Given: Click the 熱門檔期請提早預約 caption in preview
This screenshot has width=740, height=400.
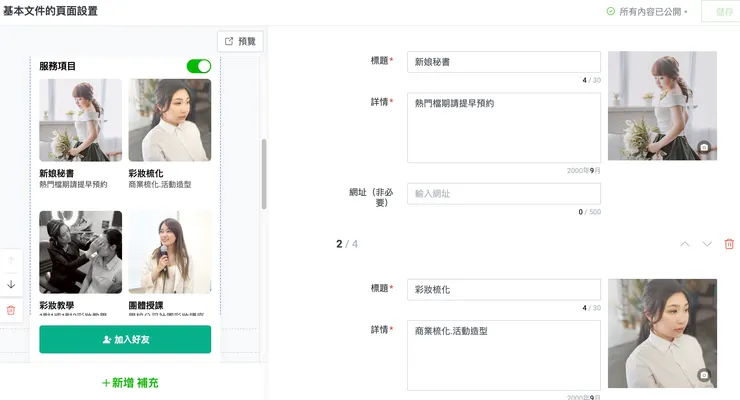Looking at the screenshot, I should point(73,184).
